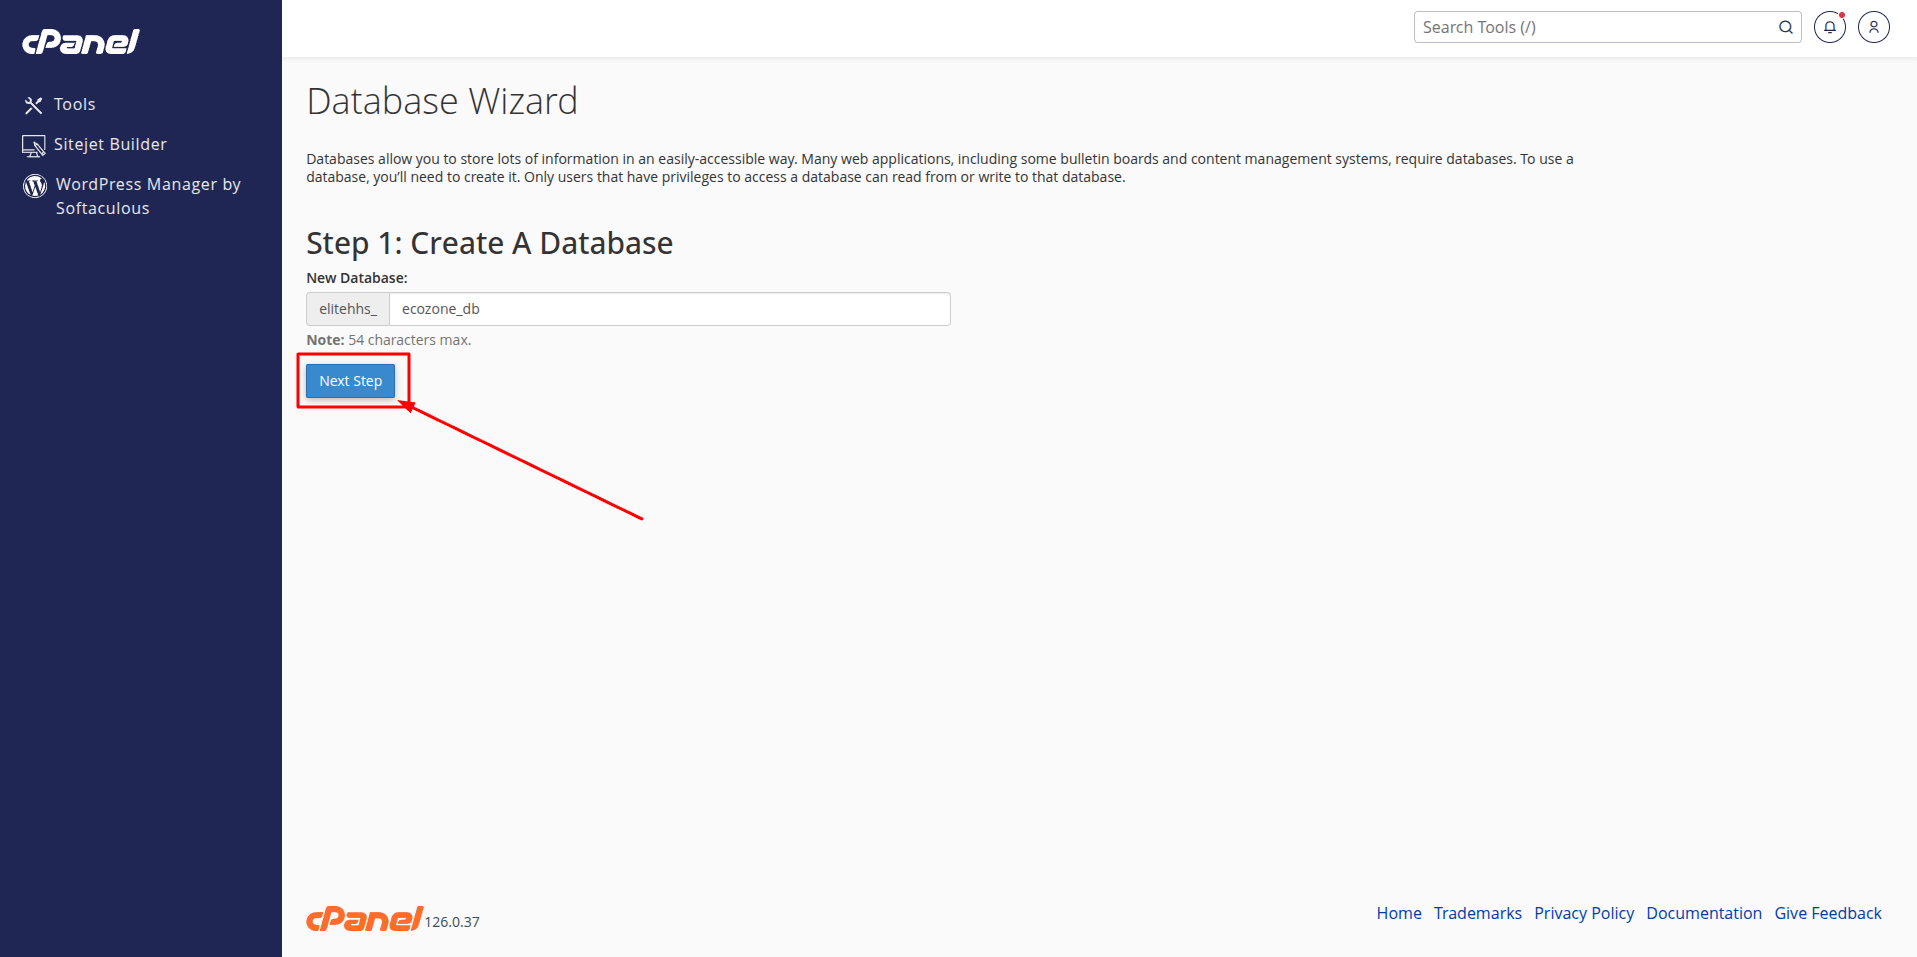
Task: Click the cPanel logo in sidebar
Action: point(81,42)
